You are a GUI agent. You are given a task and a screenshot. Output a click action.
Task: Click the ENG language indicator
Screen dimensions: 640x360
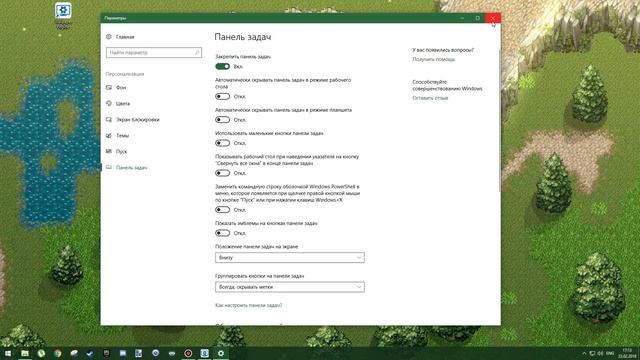point(610,353)
